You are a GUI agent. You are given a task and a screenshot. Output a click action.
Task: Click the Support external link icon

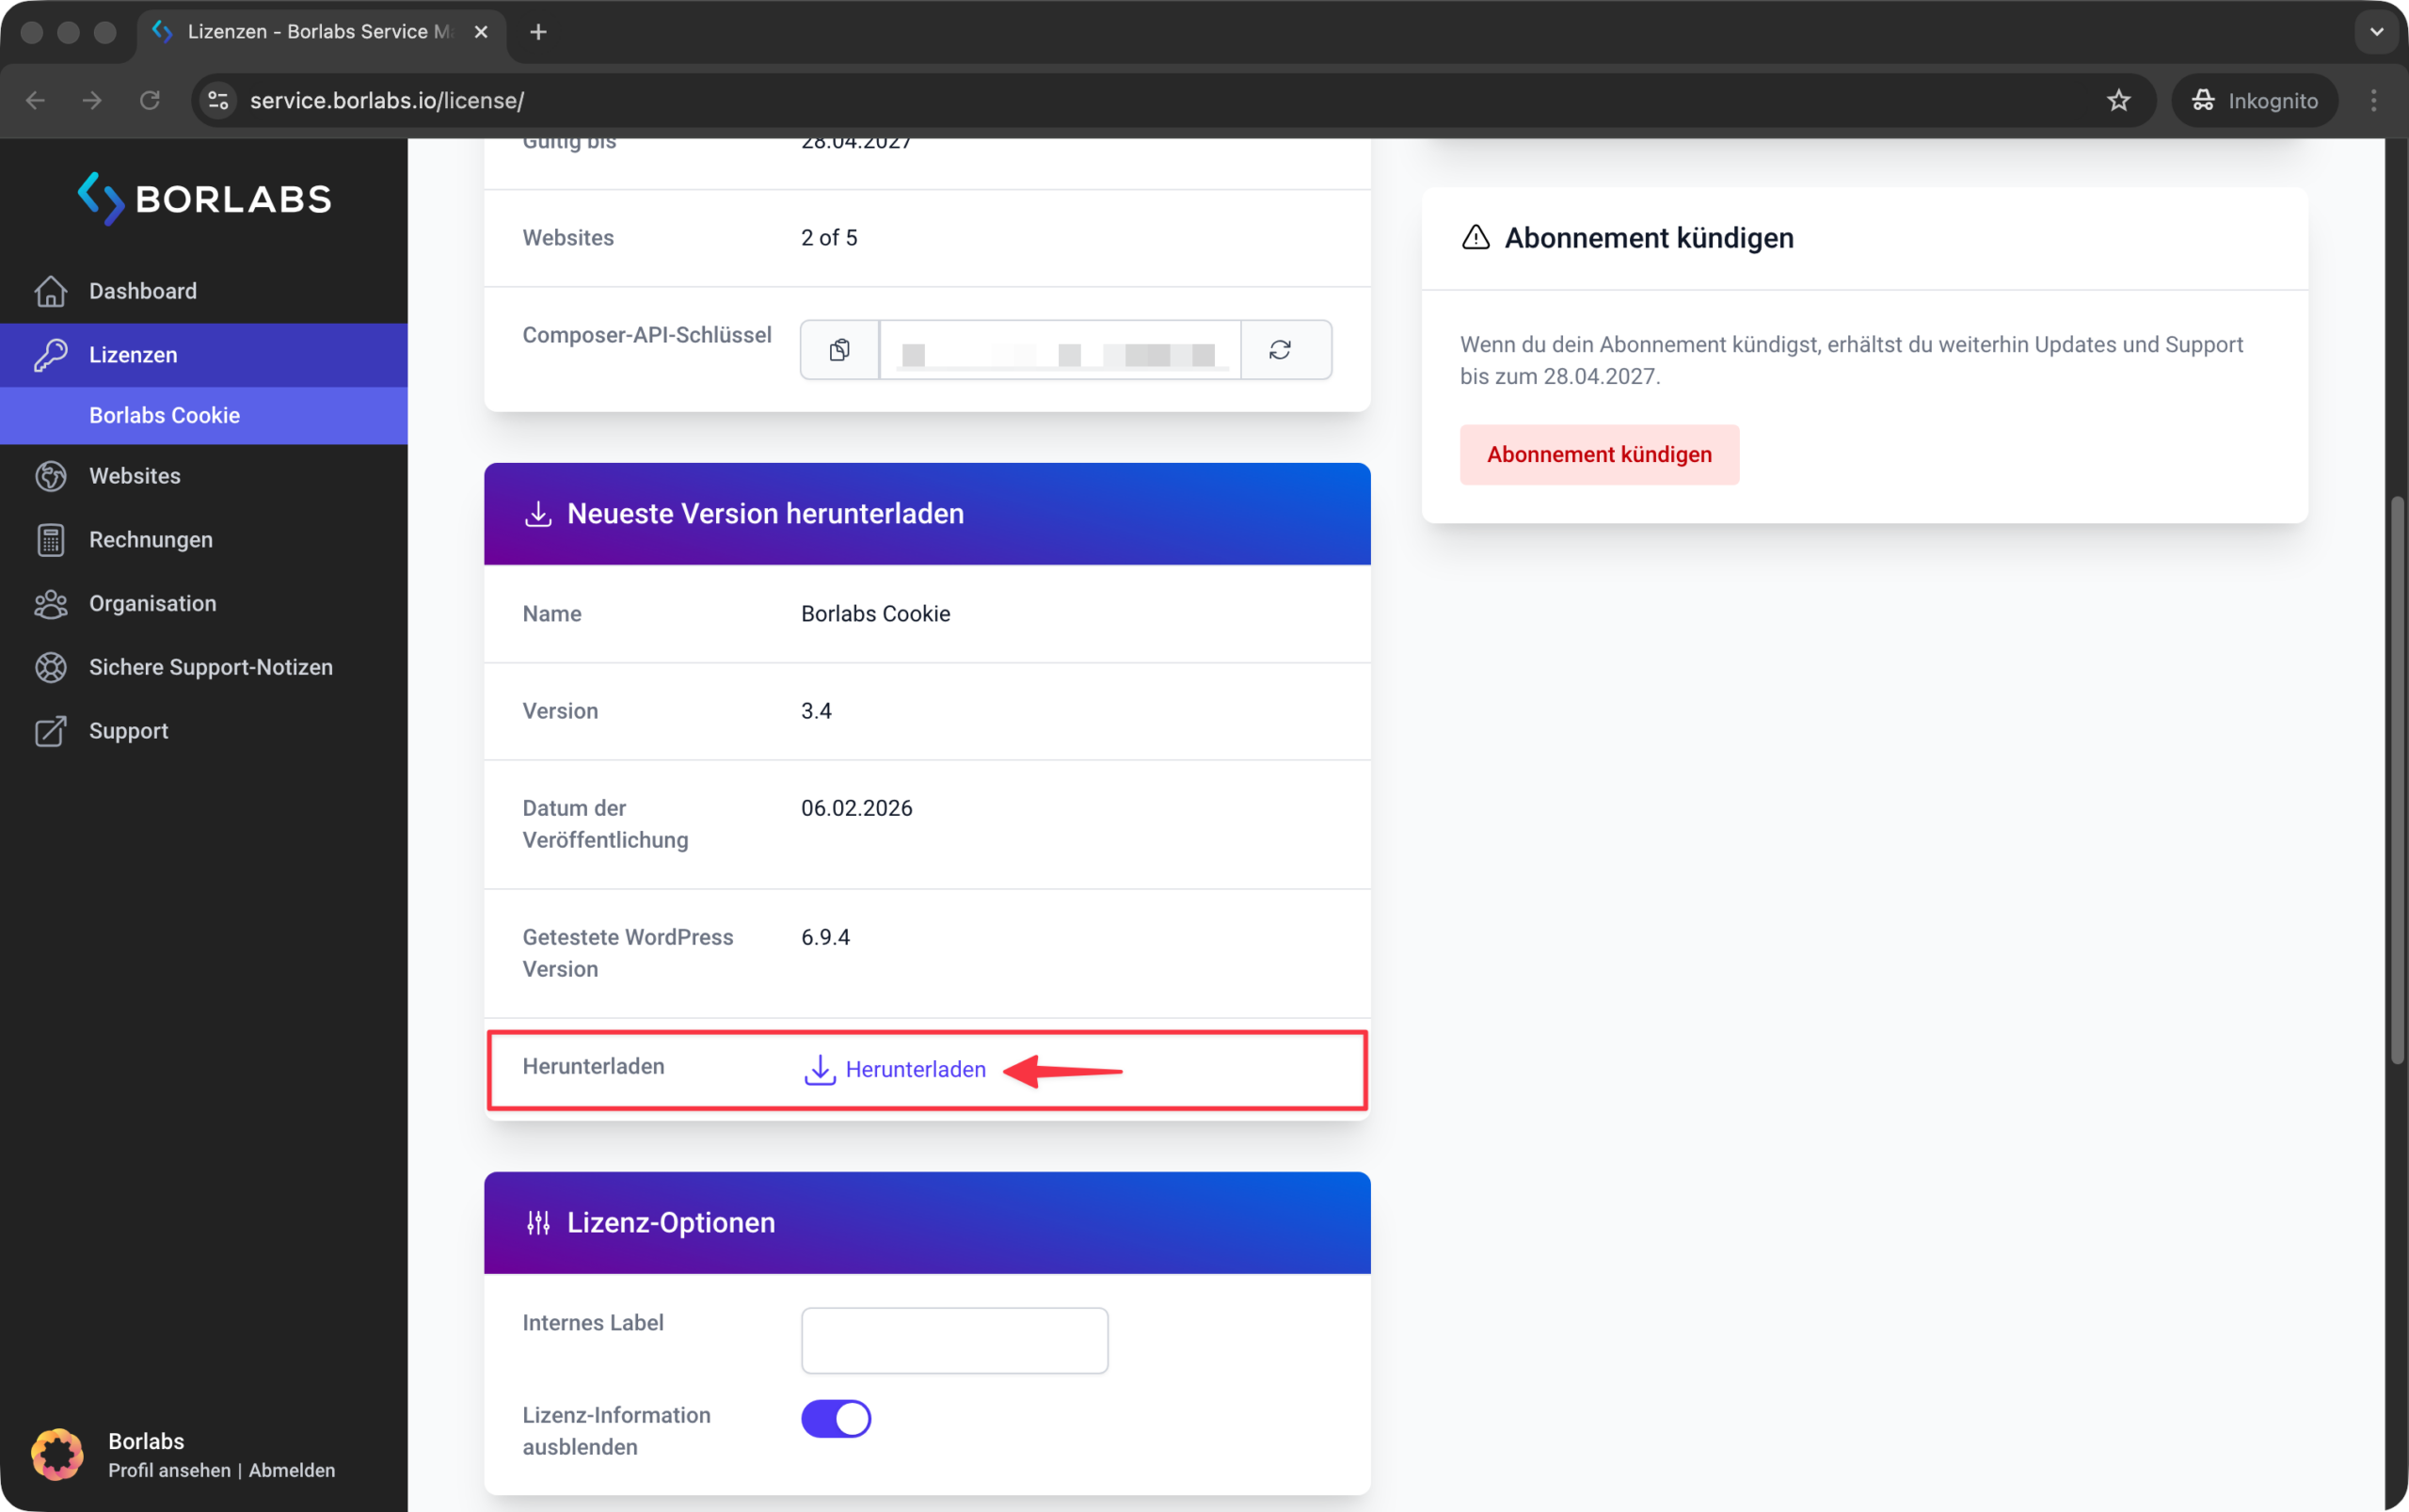point(51,731)
